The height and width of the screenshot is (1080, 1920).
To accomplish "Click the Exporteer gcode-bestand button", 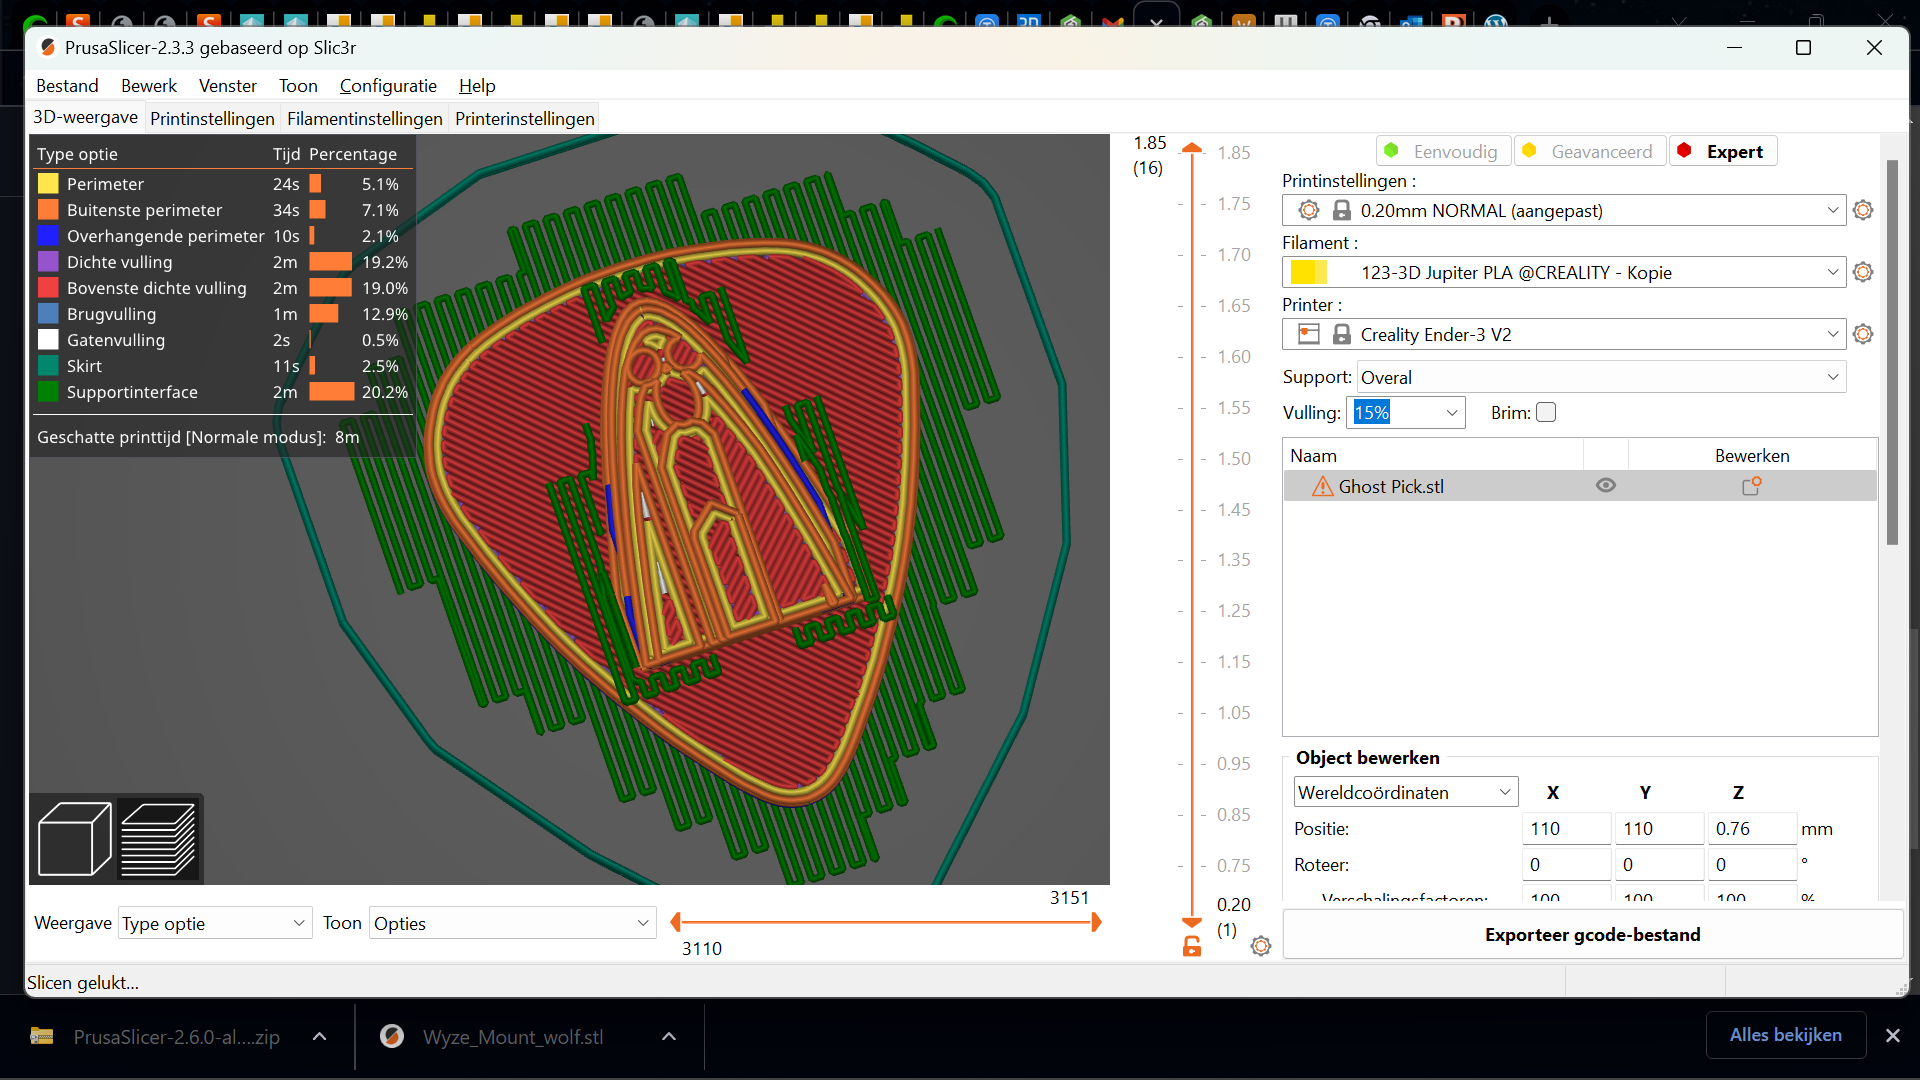I will pyautogui.click(x=1592, y=934).
